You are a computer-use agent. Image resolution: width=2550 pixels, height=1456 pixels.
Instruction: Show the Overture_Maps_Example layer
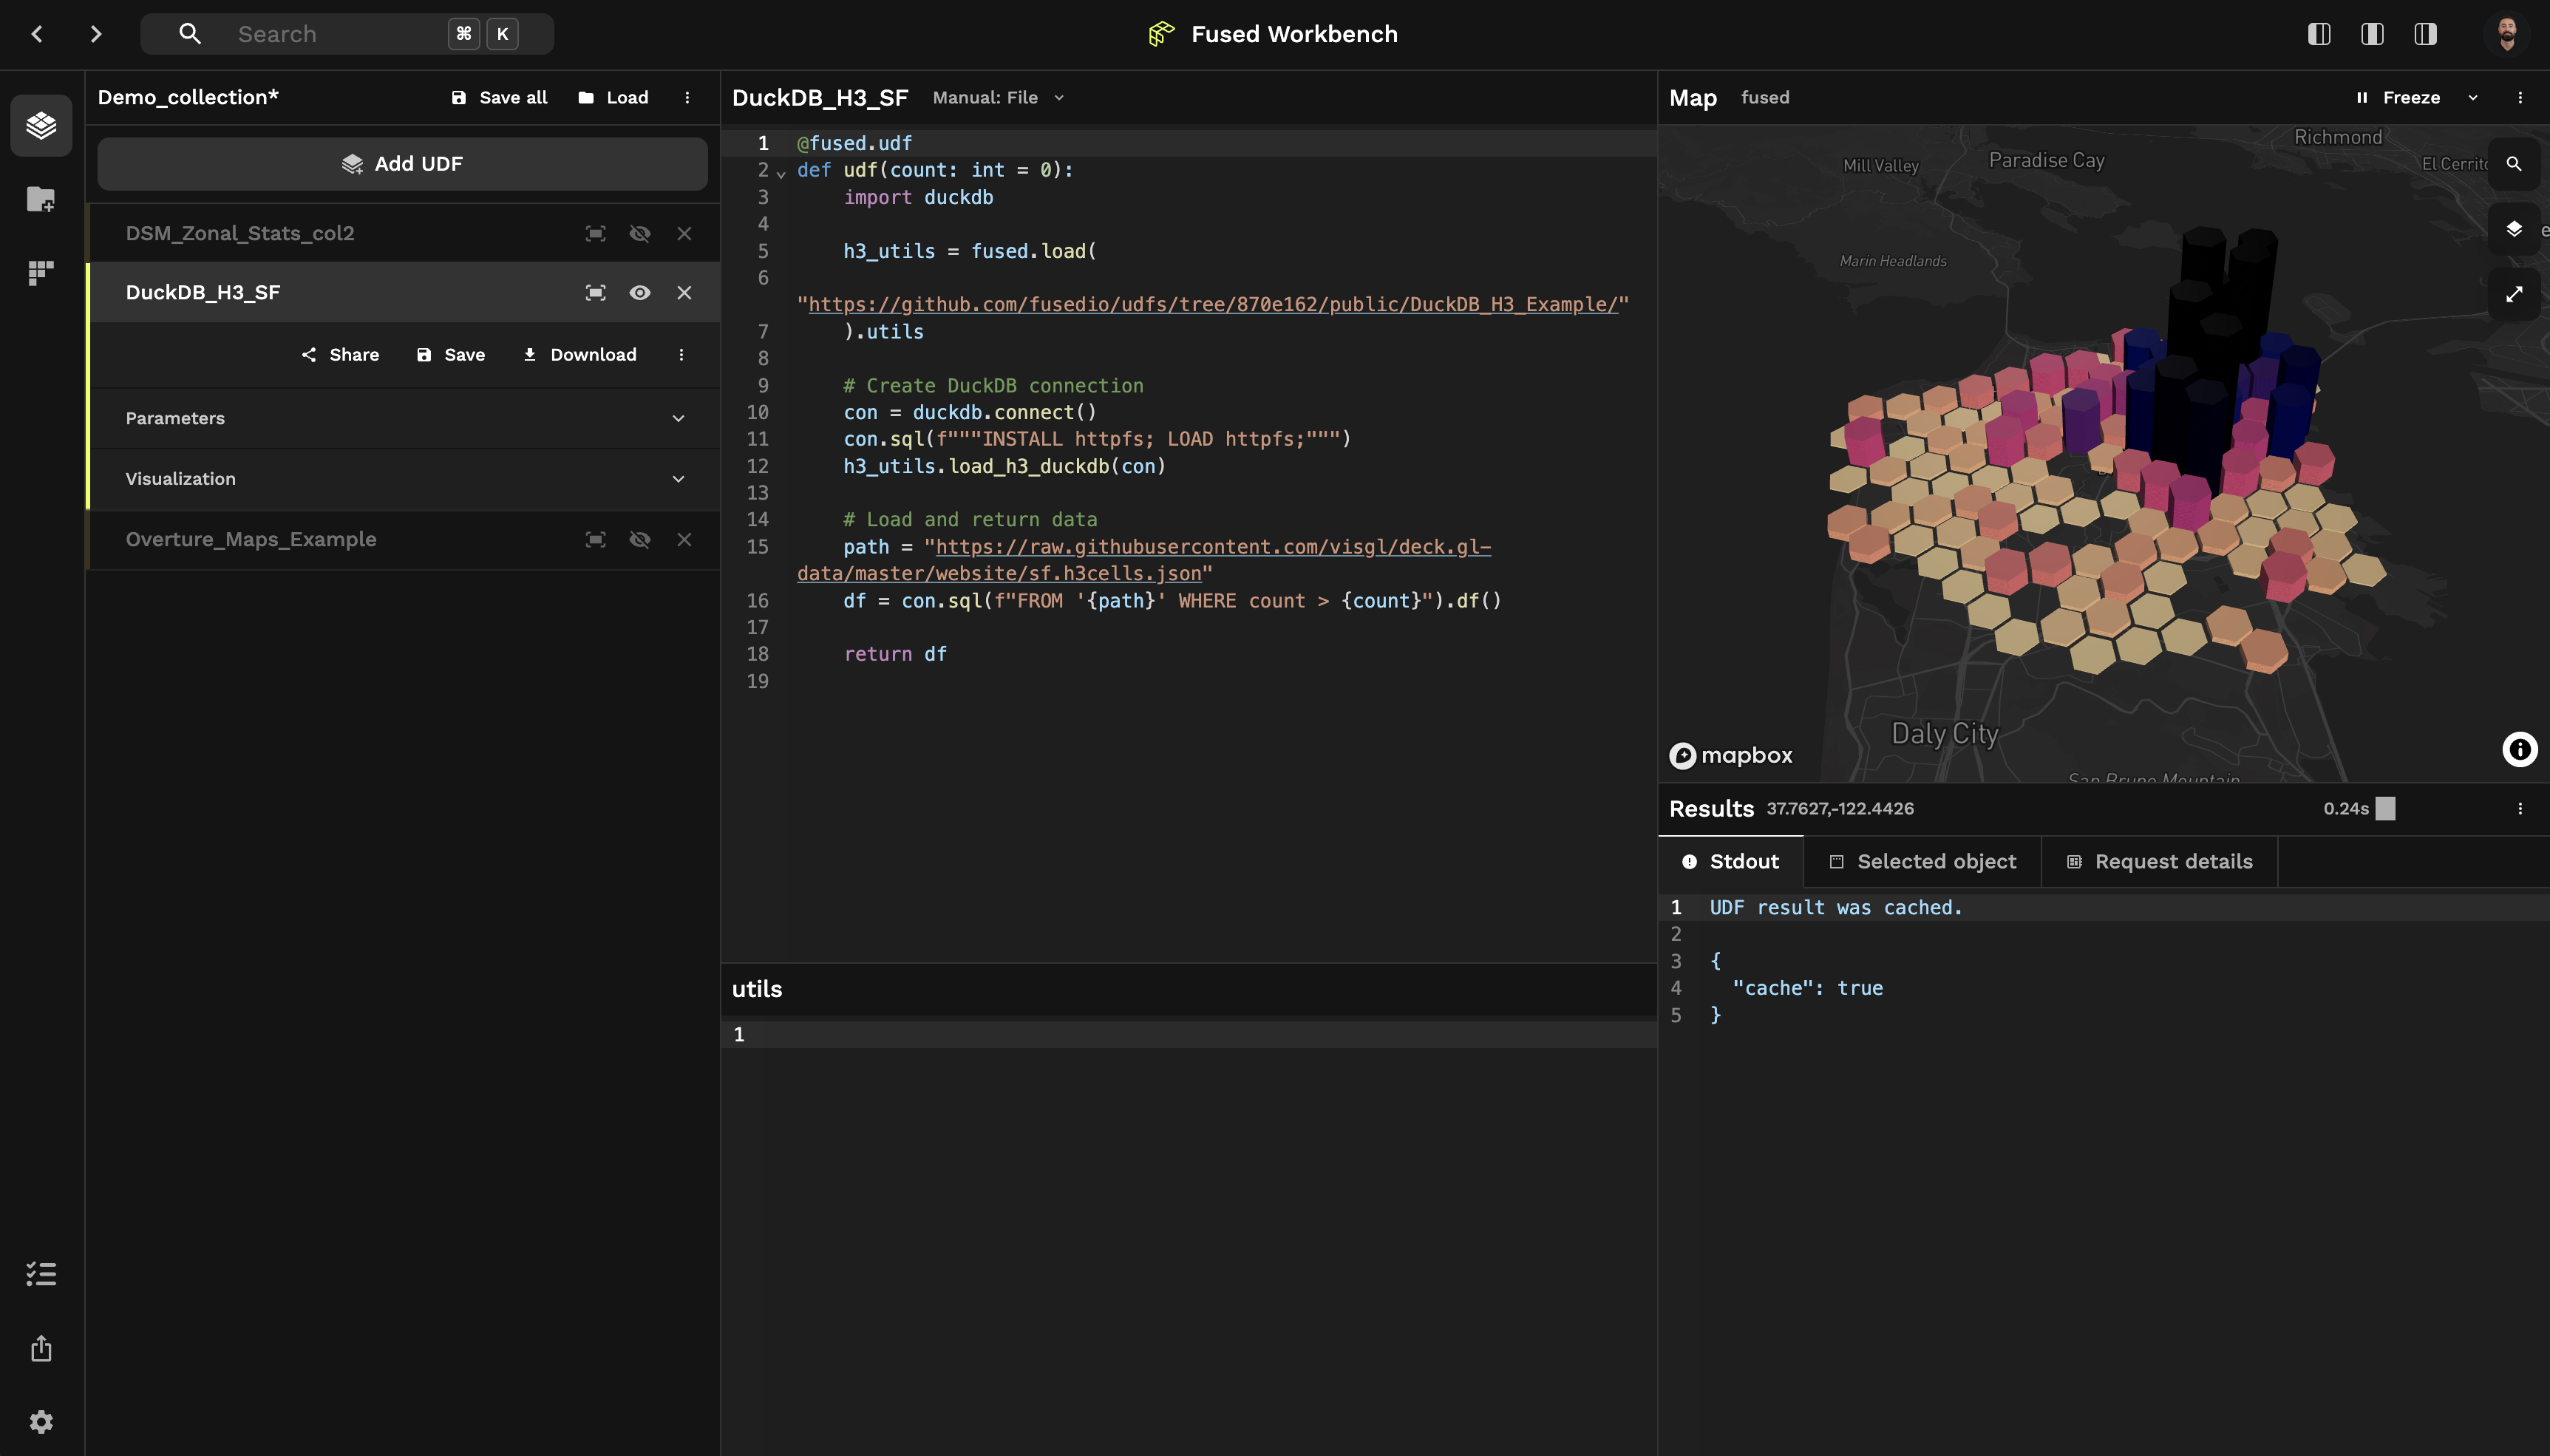pos(640,539)
